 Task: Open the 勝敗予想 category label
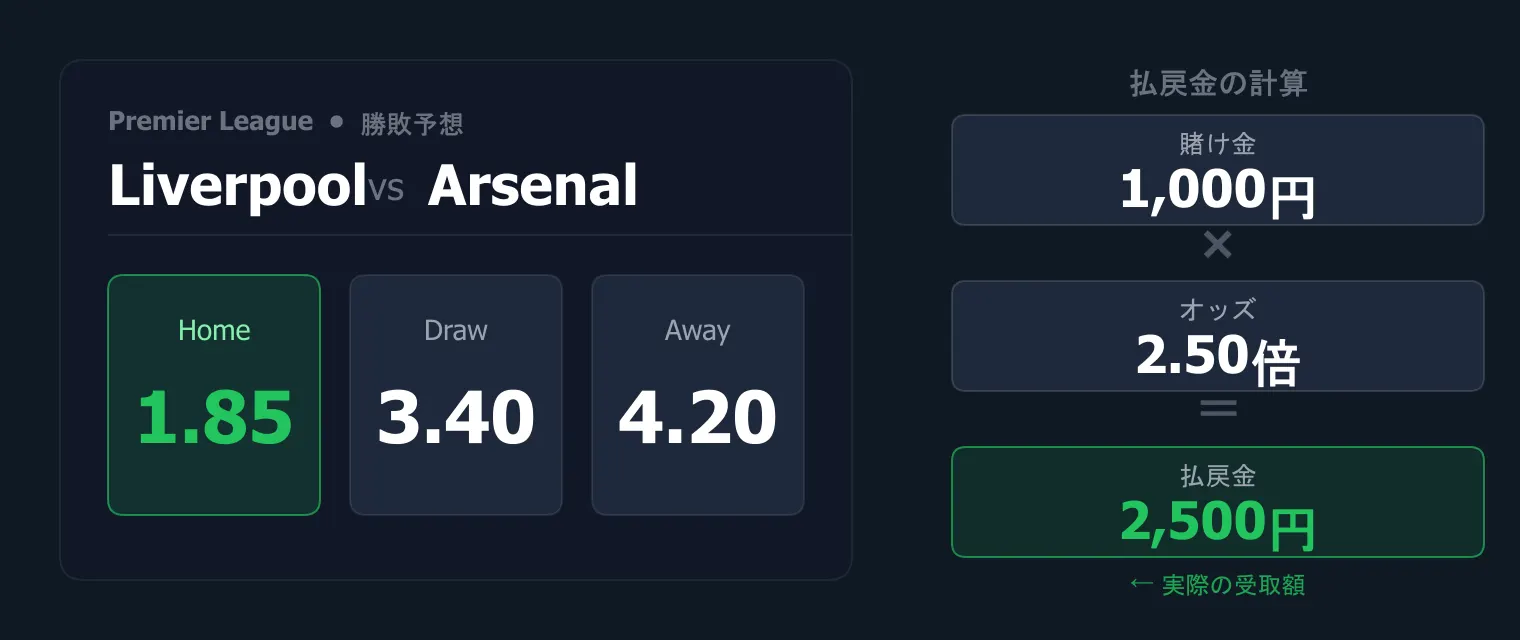pyautogui.click(x=412, y=124)
